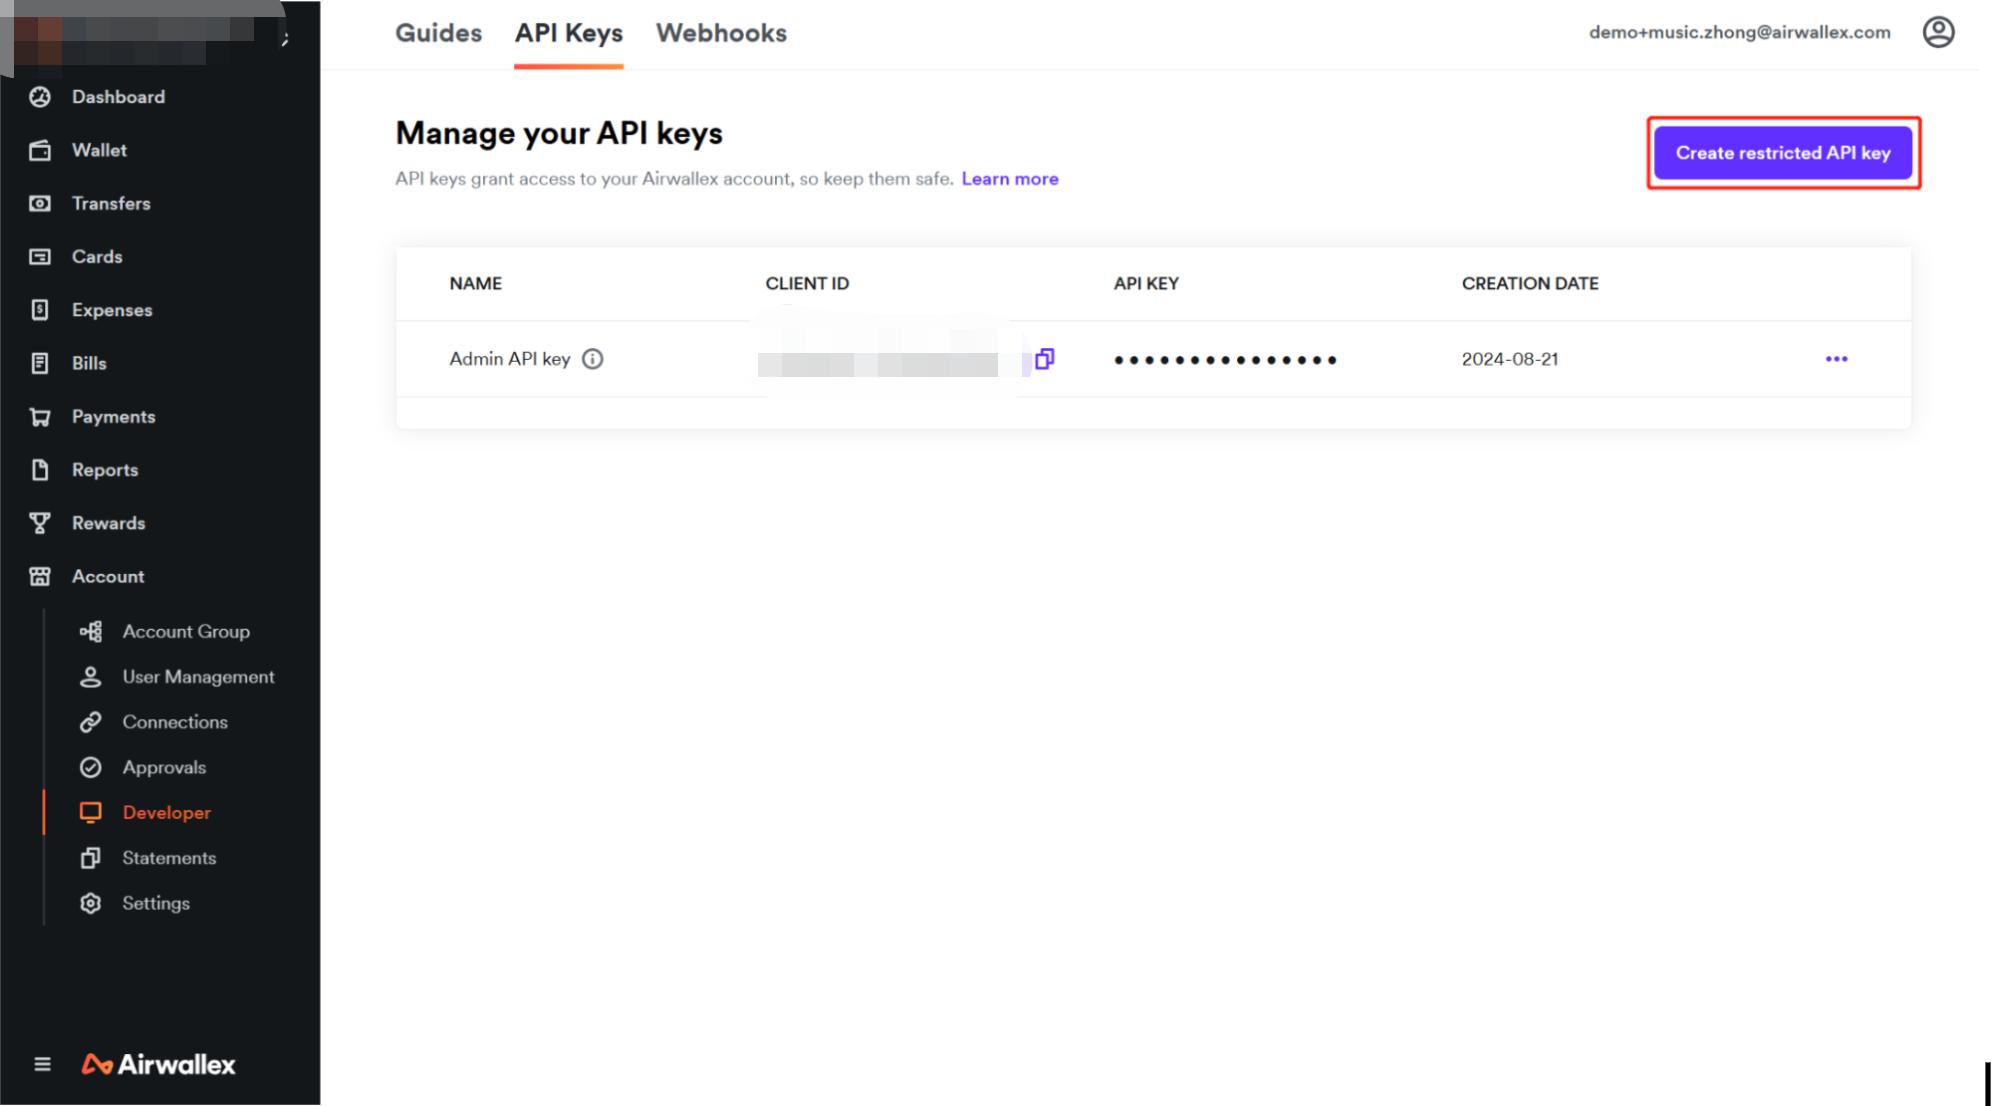The image size is (1994, 1106).
Task: Click the Expenses icon in sidebar
Action: pyautogui.click(x=40, y=310)
